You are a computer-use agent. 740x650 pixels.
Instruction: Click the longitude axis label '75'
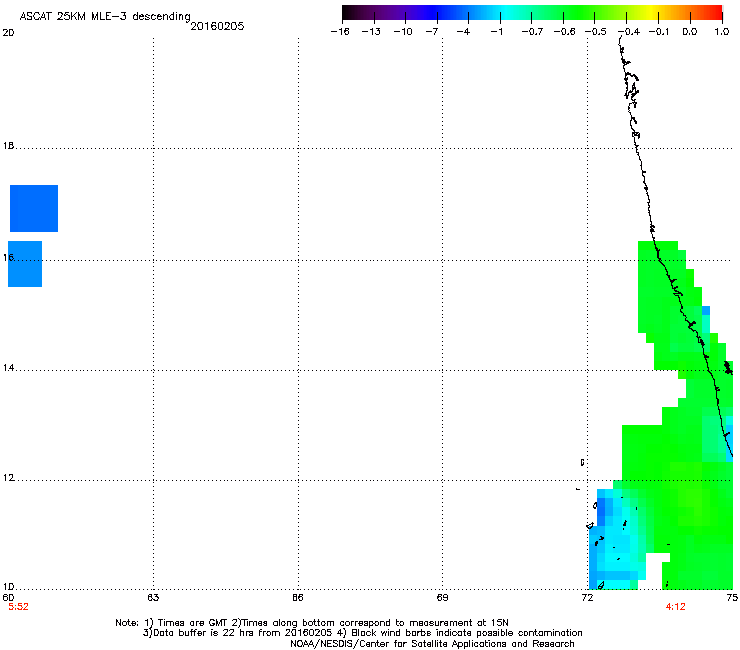[x=732, y=598]
